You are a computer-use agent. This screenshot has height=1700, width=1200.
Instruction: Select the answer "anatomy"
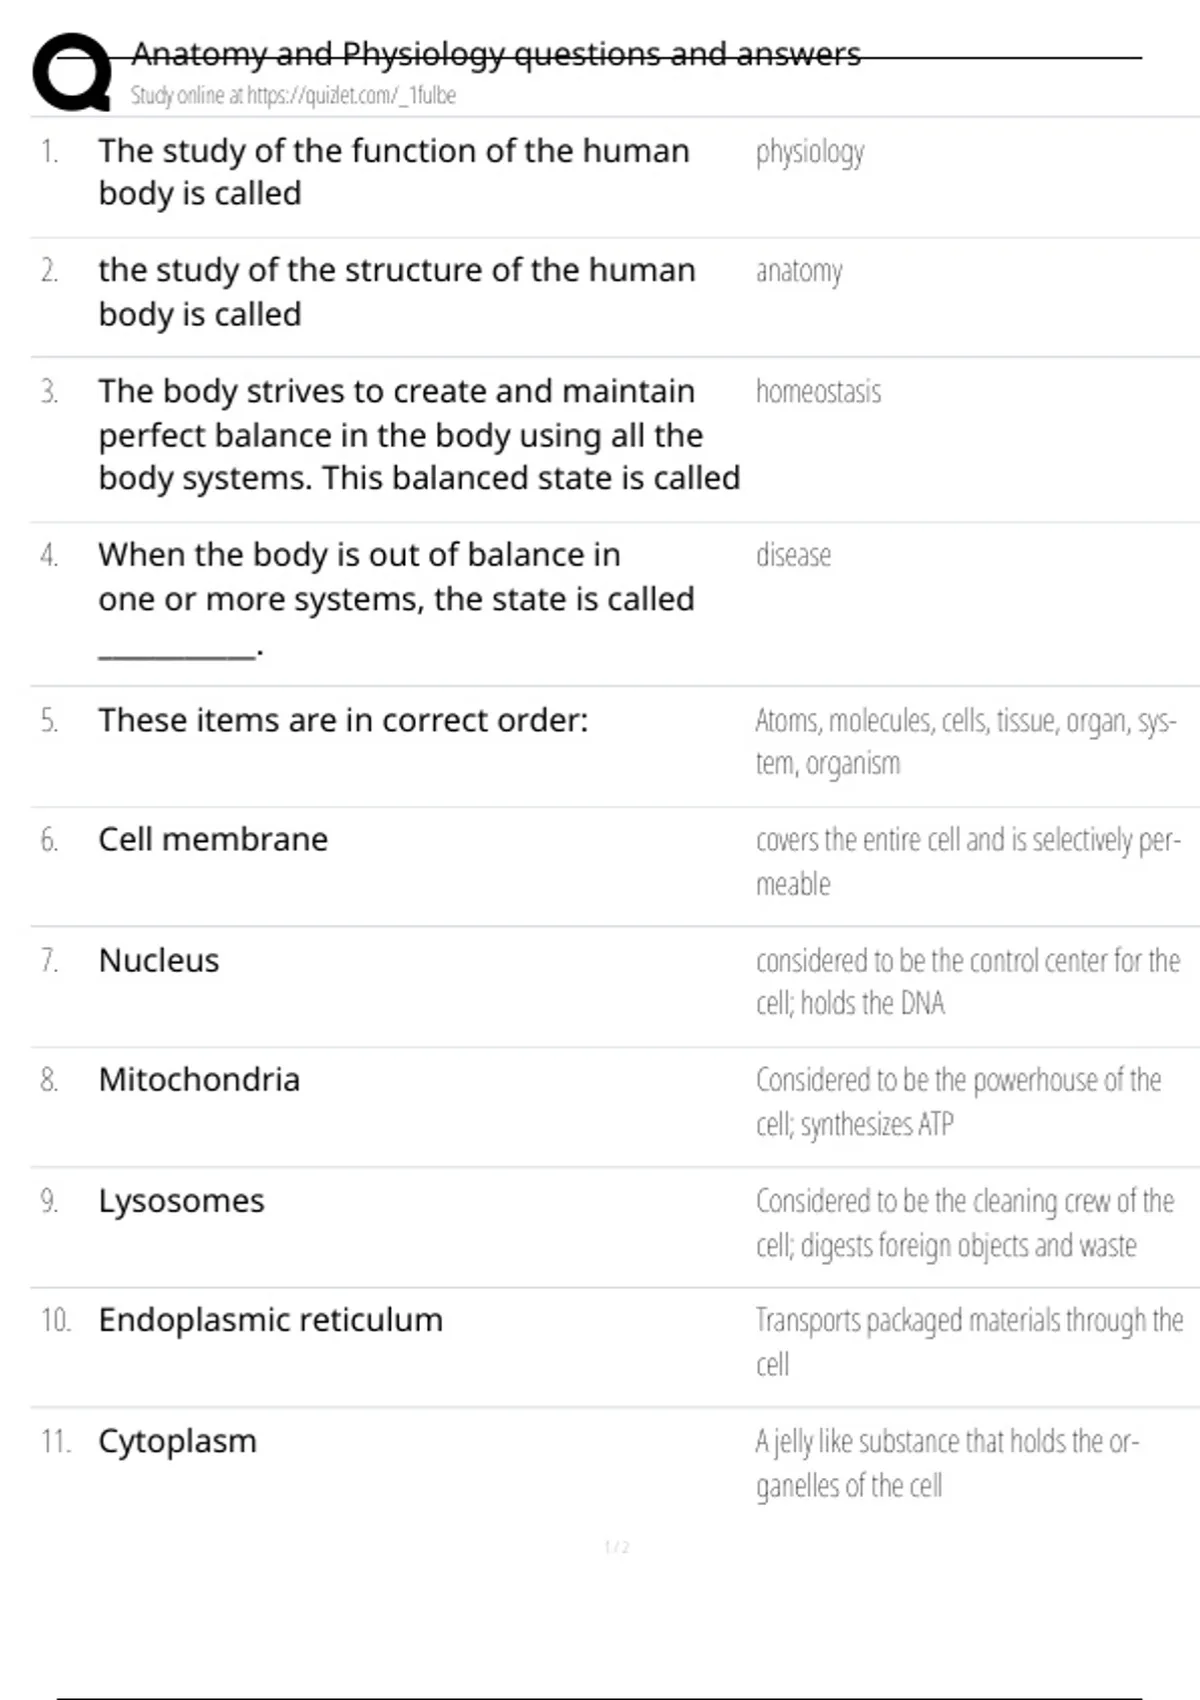click(x=799, y=271)
